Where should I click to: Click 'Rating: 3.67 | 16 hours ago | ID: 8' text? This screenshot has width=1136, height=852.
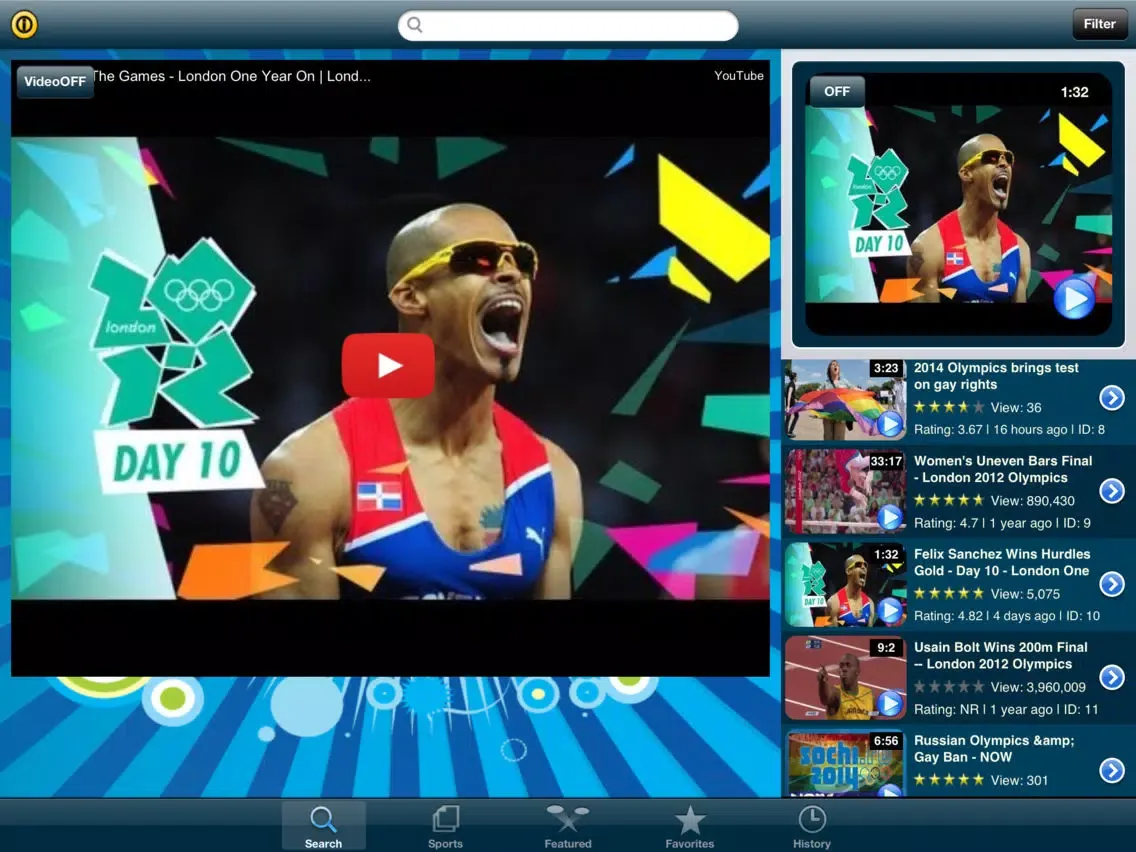pos(1009,430)
